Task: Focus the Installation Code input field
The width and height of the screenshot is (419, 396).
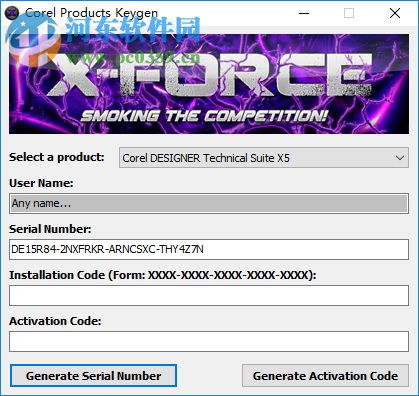Action: point(209,295)
